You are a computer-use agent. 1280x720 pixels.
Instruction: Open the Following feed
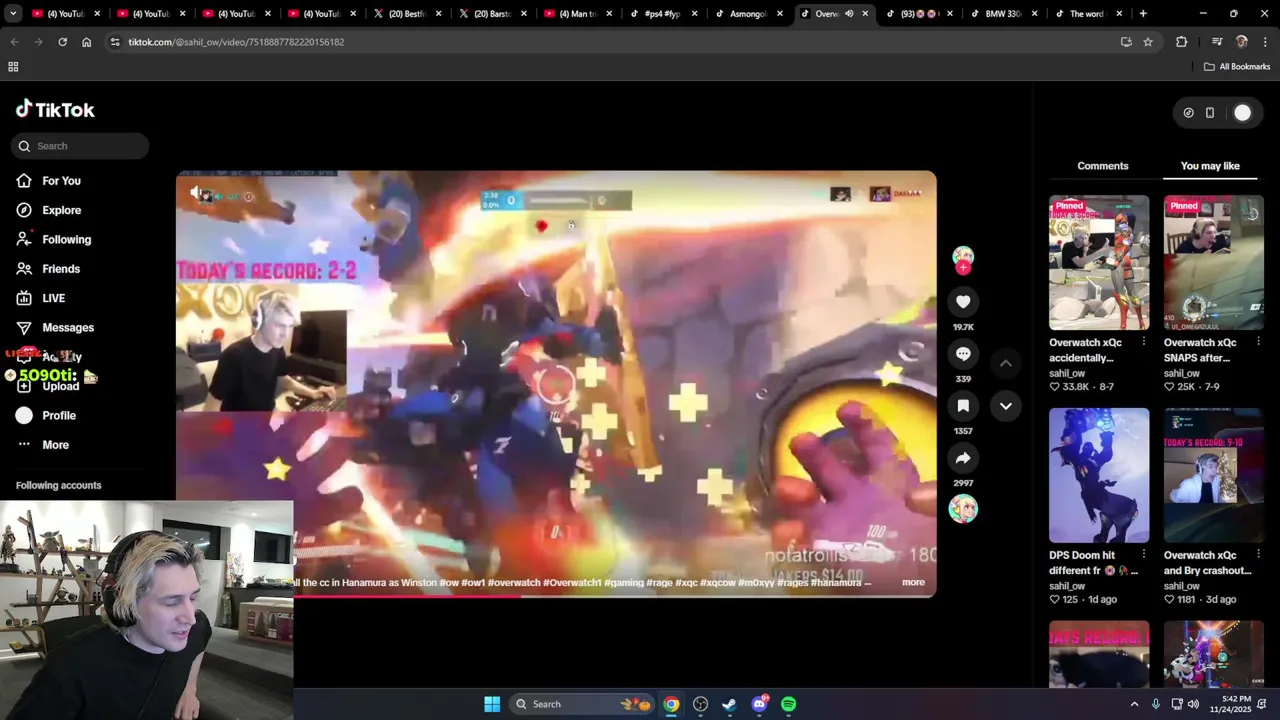(x=66, y=240)
